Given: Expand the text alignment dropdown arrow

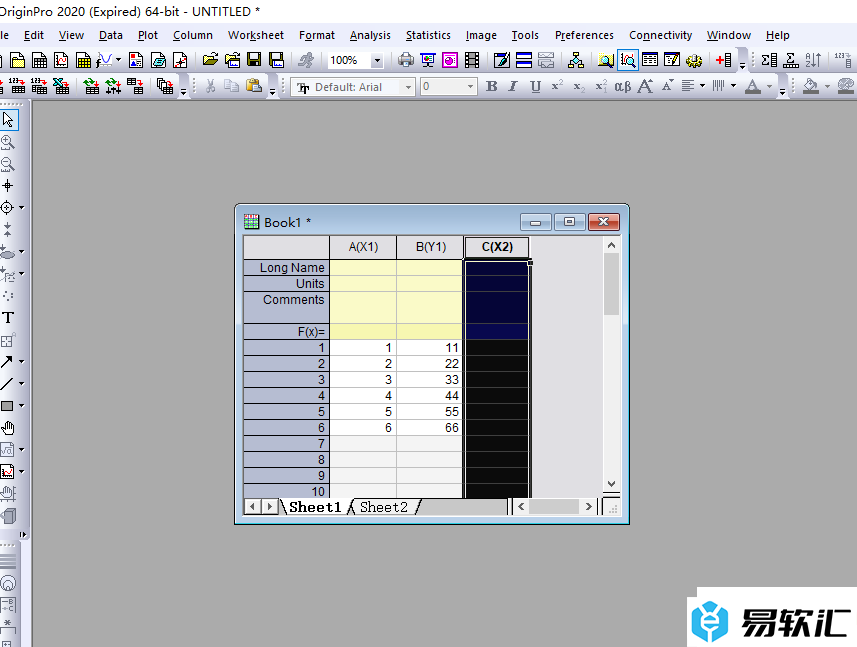Looking at the screenshot, I should coord(702,86).
